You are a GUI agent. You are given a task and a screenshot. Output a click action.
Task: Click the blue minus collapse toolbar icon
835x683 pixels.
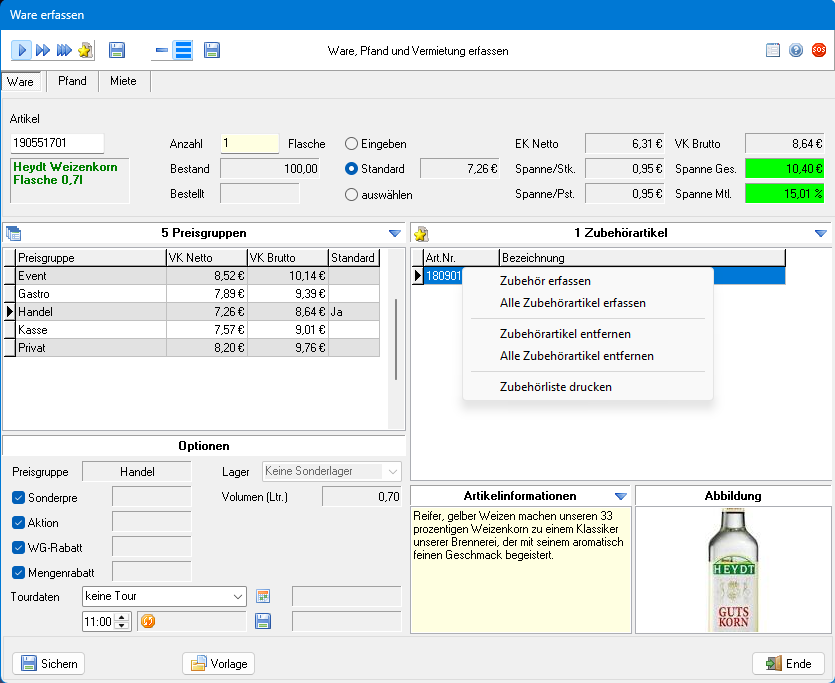click(161, 51)
